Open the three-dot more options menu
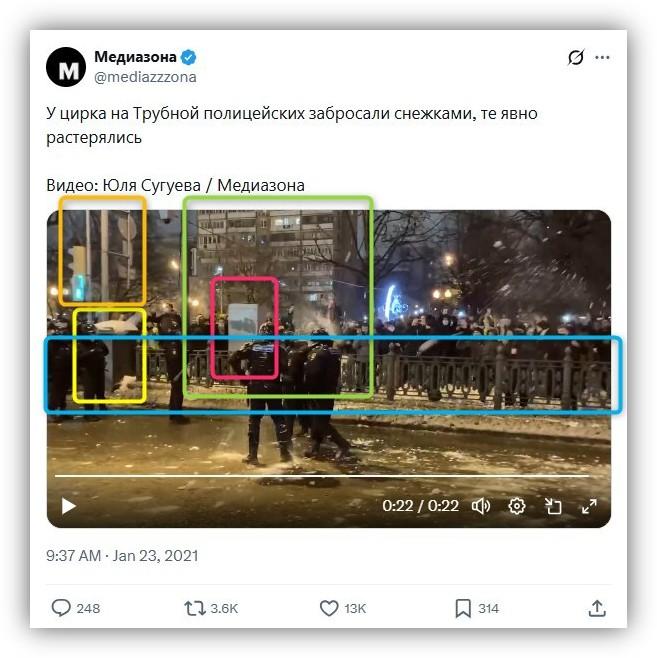Image resolution: width=657 pixels, height=658 pixels. 602,57
